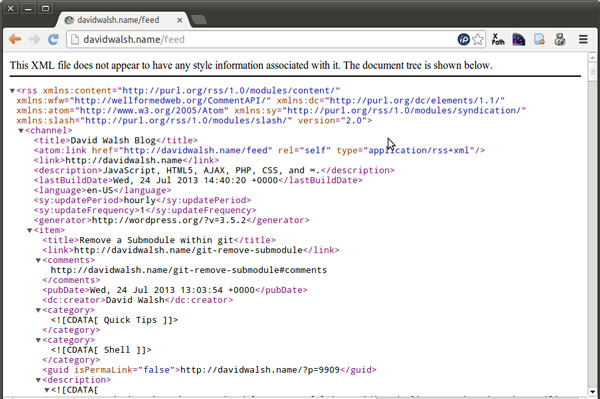Click the generator URL wordpress.org/?v=3.5.2

click(x=169, y=220)
